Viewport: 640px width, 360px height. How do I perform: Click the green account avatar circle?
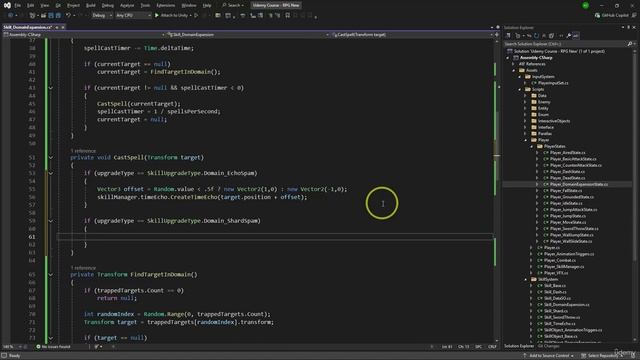point(586,5)
